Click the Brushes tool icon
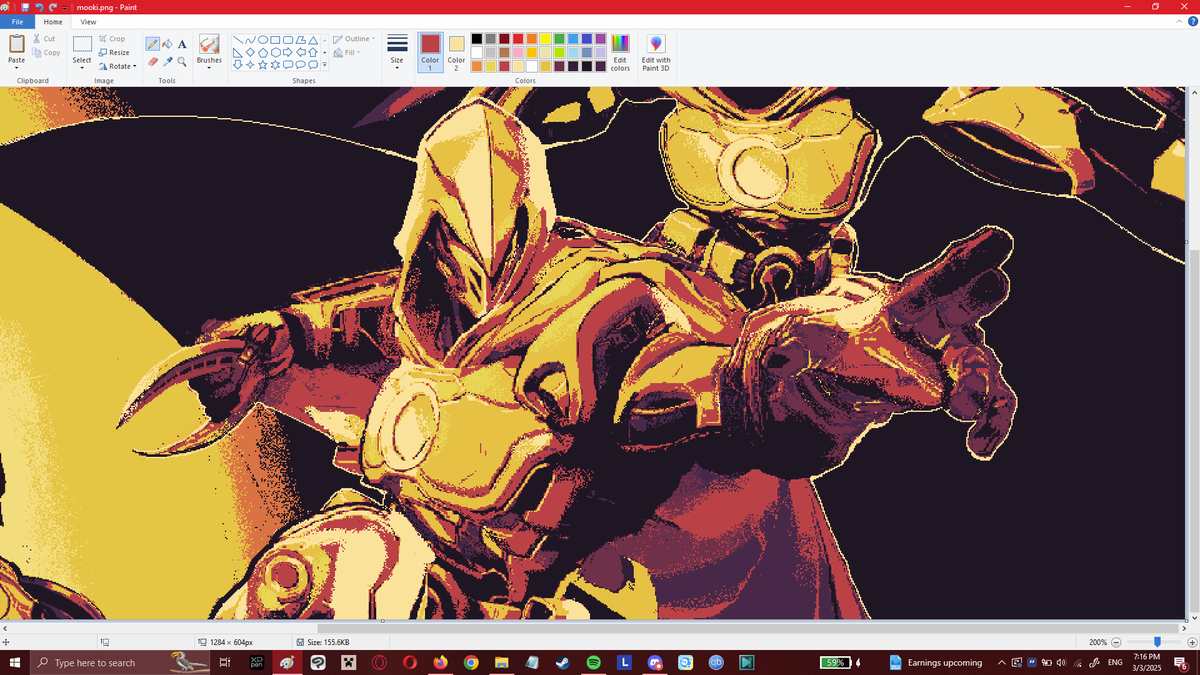The width and height of the screenshot is (1200, 675). [209, 44]
